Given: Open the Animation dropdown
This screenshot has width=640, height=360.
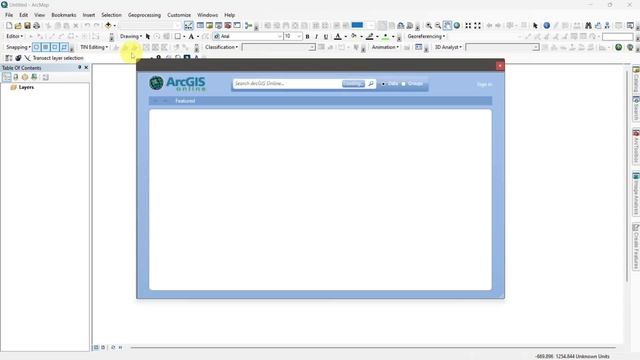Looking at the screenshot, I should [x=385, y=47].
